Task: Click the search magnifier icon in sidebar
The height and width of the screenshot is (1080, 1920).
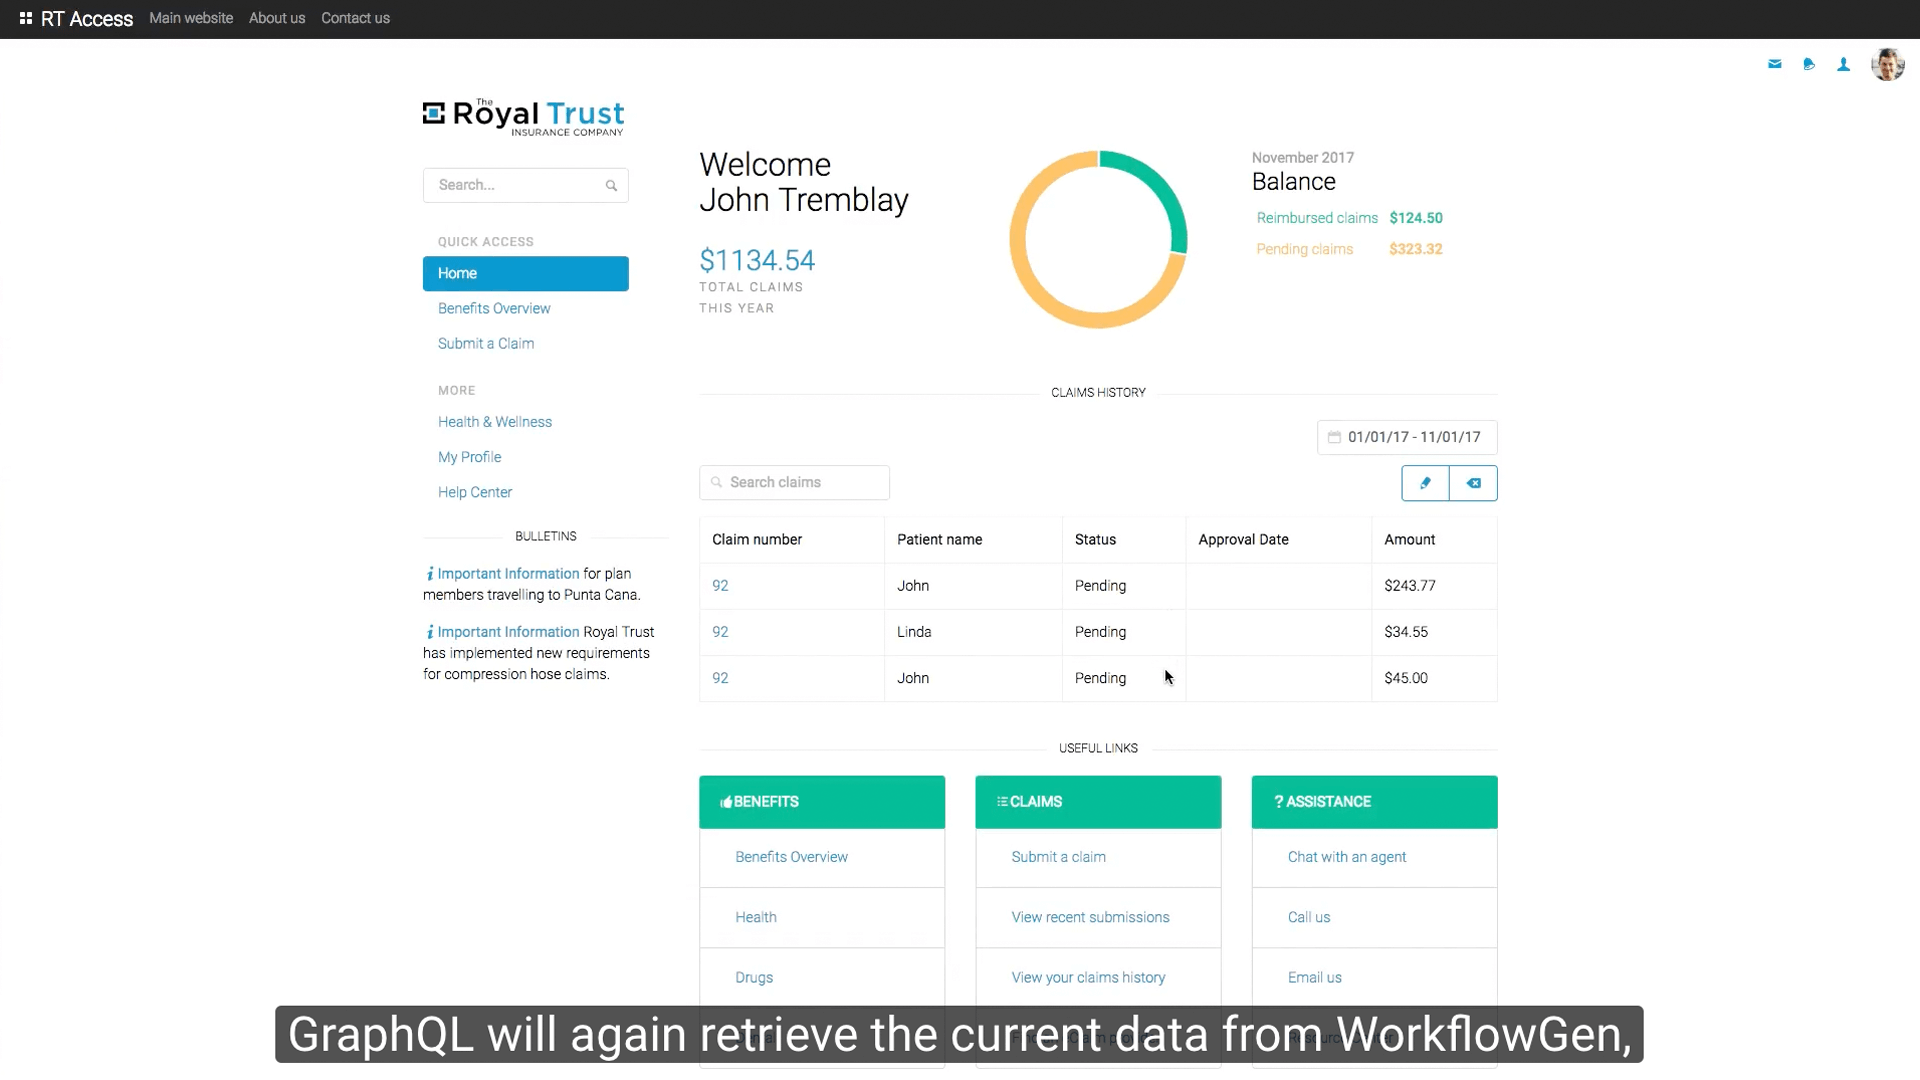Action: (612, 185)
